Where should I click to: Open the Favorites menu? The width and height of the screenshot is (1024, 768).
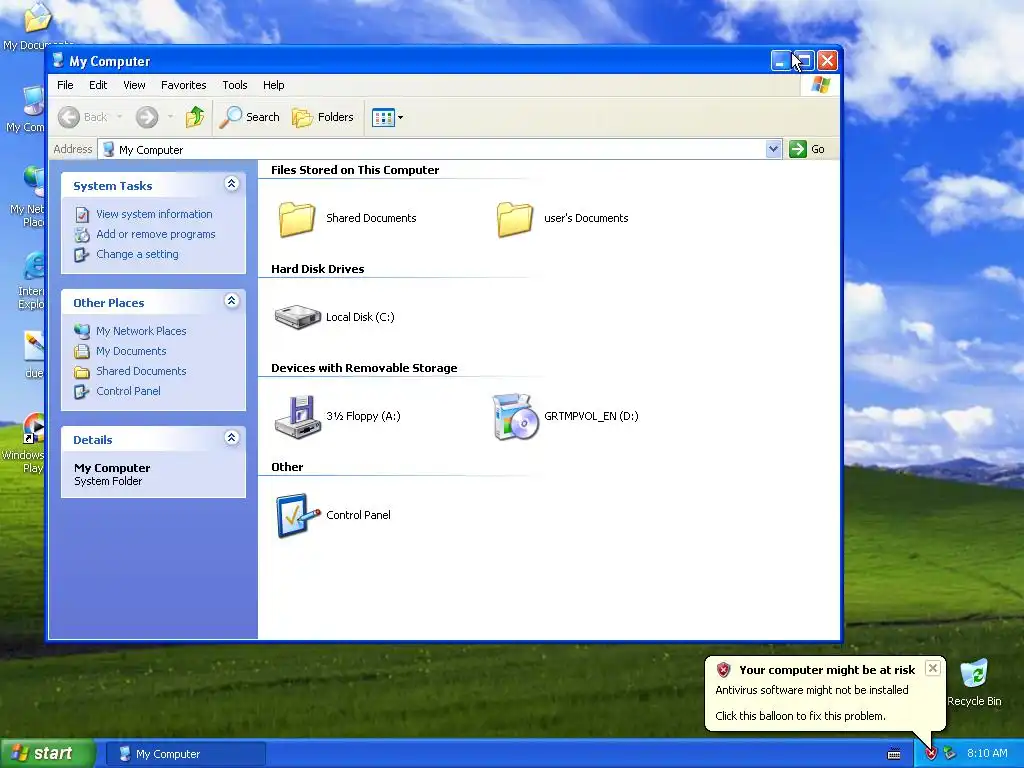tap(184, 85)
